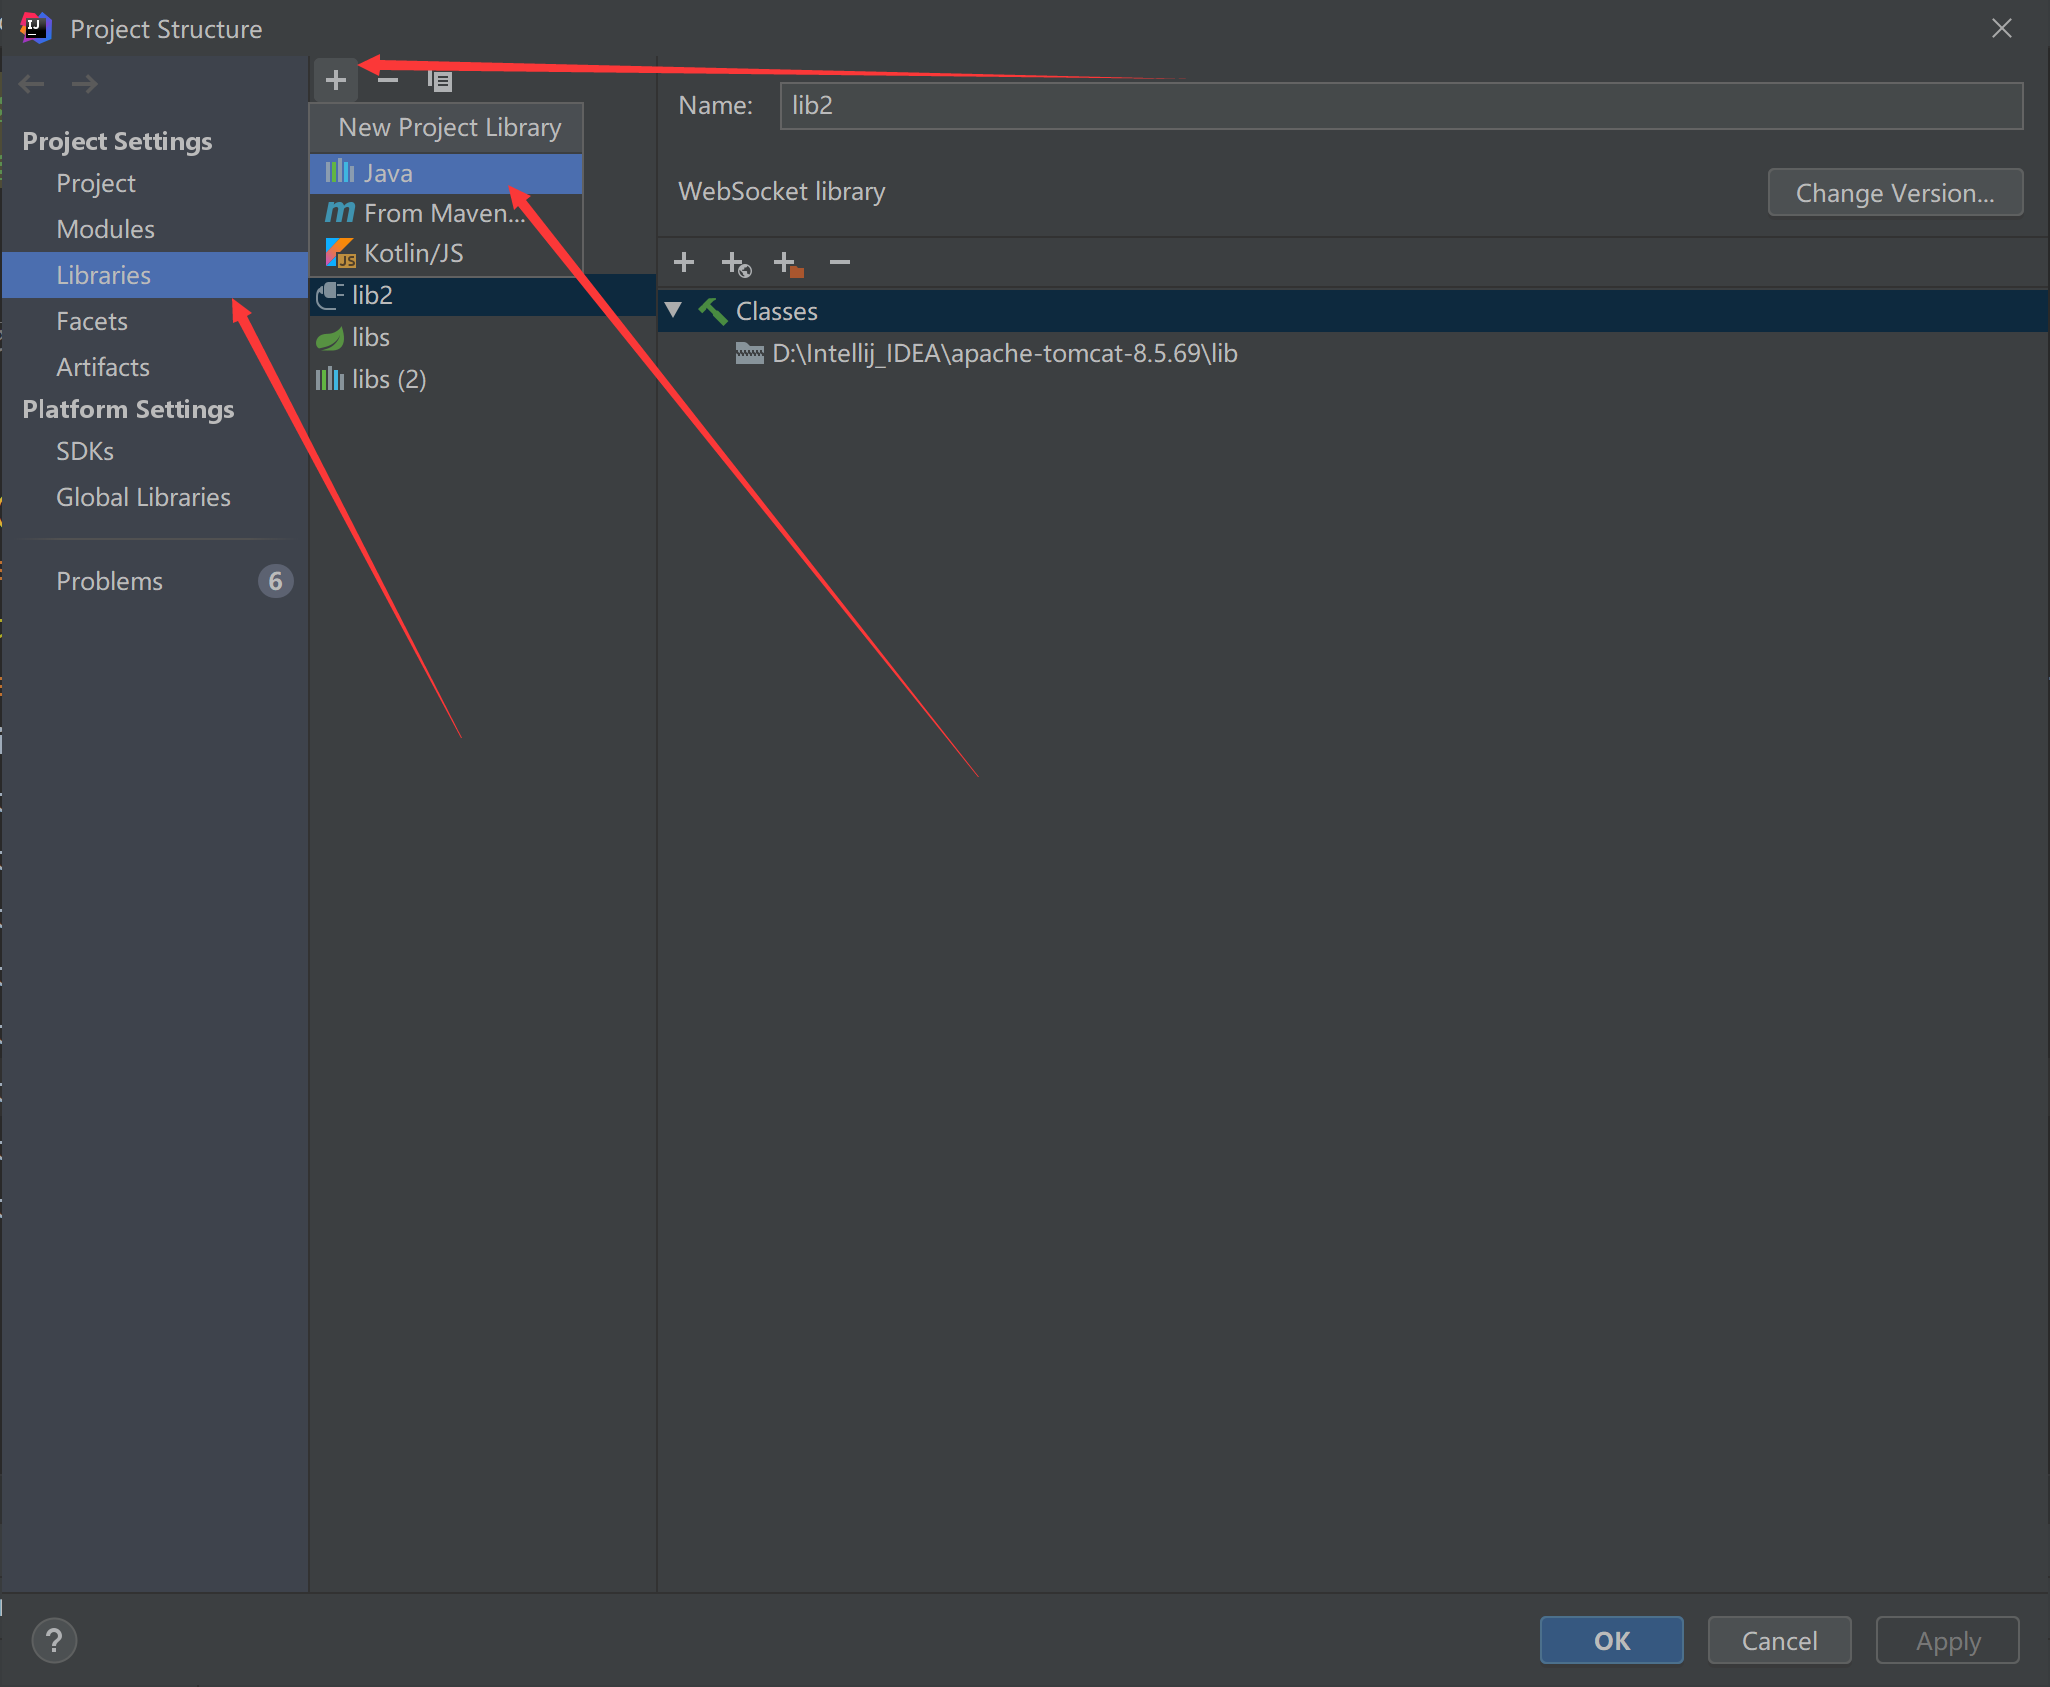Image resolution: width=2050 pixels, height=1687 pixels.
Task: Click the add new library plus icon
Action: click(x=336, y=80)
